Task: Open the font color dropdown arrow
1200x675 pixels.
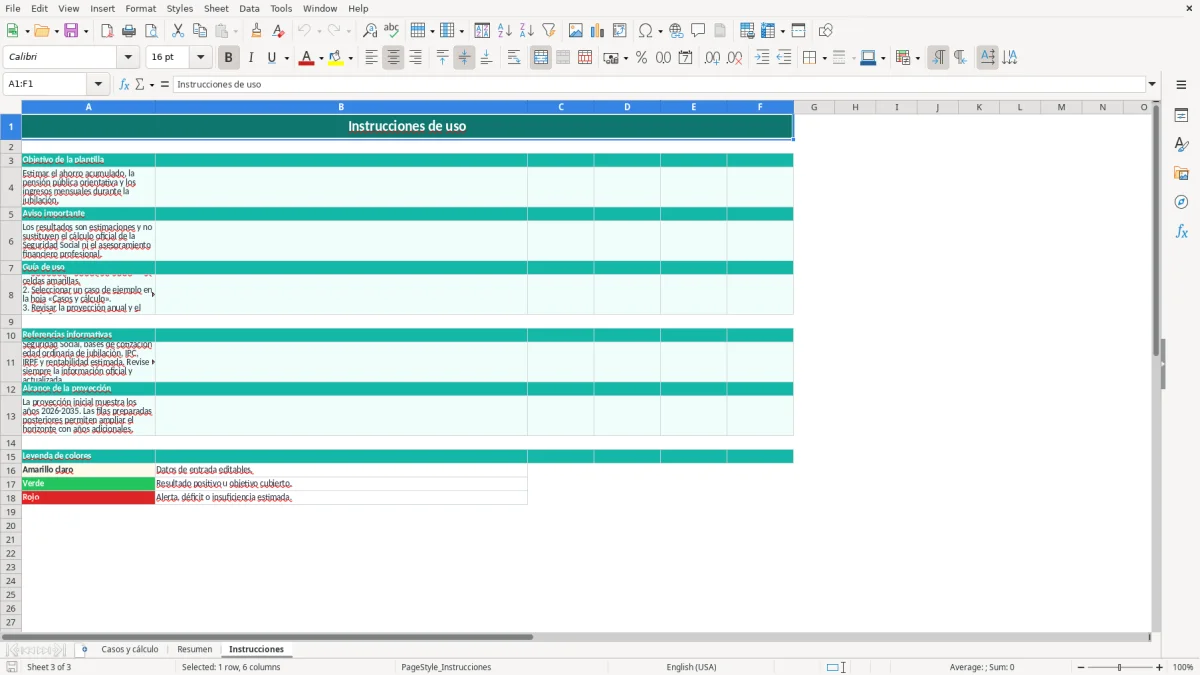Action: [319, 58]
